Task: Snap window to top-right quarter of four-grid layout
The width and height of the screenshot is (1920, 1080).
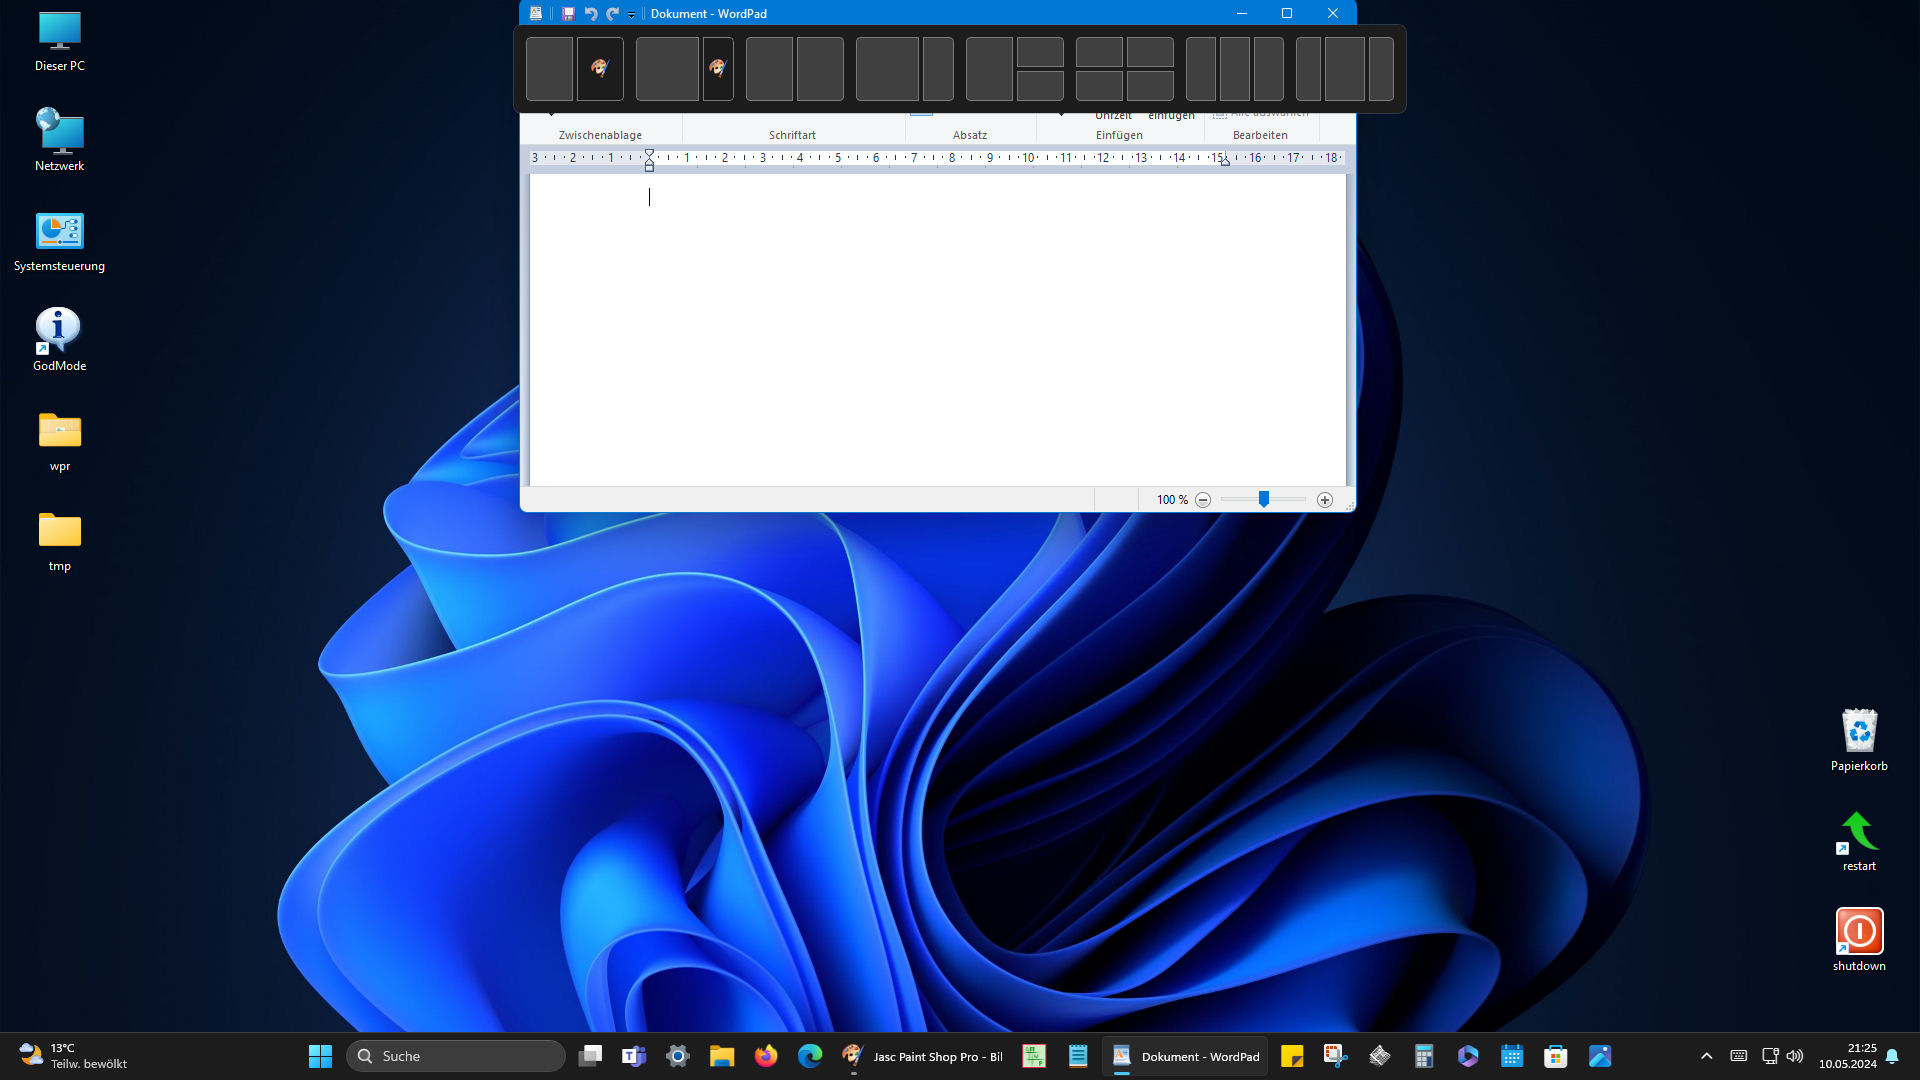Action: tap(1150, 52)
